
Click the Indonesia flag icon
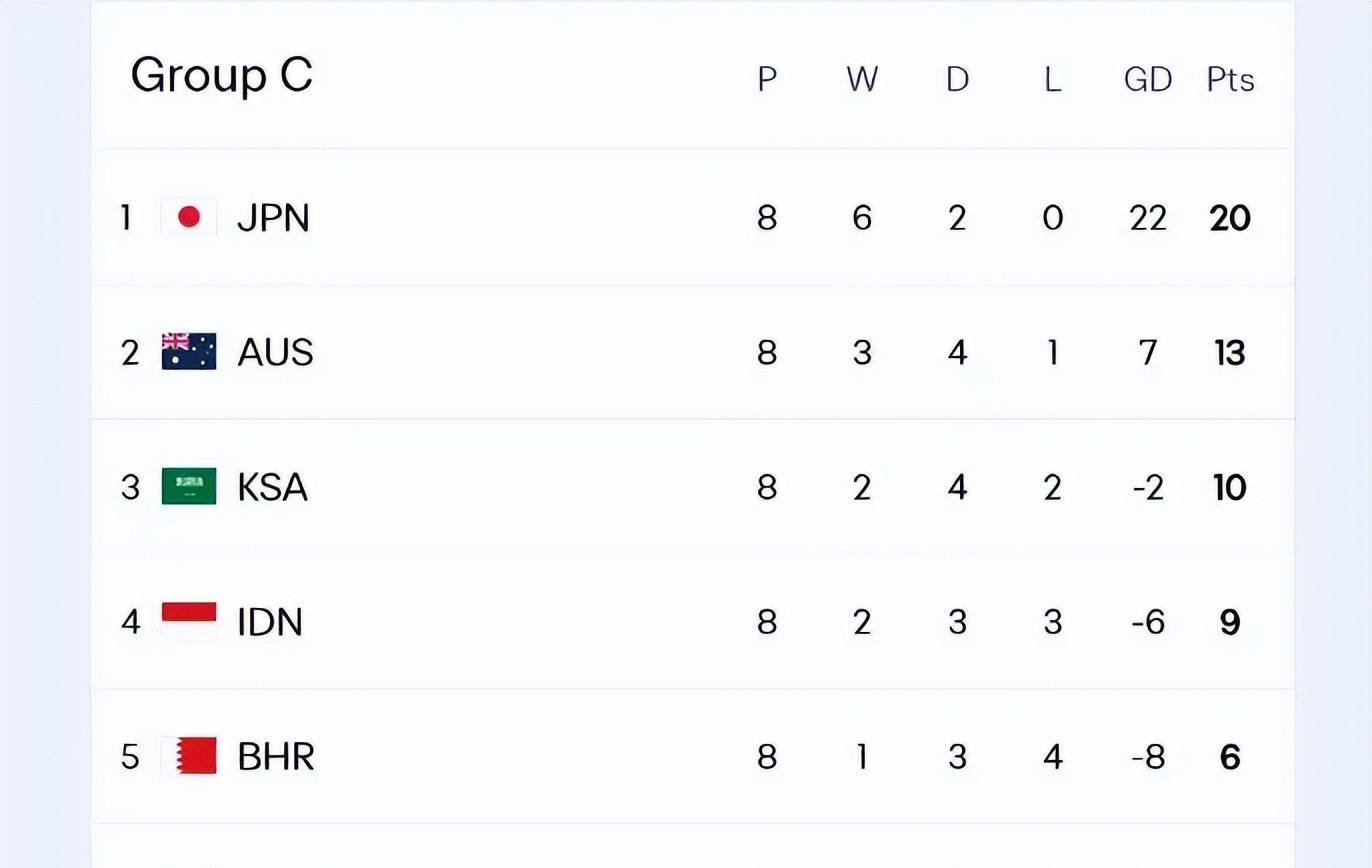188,621
